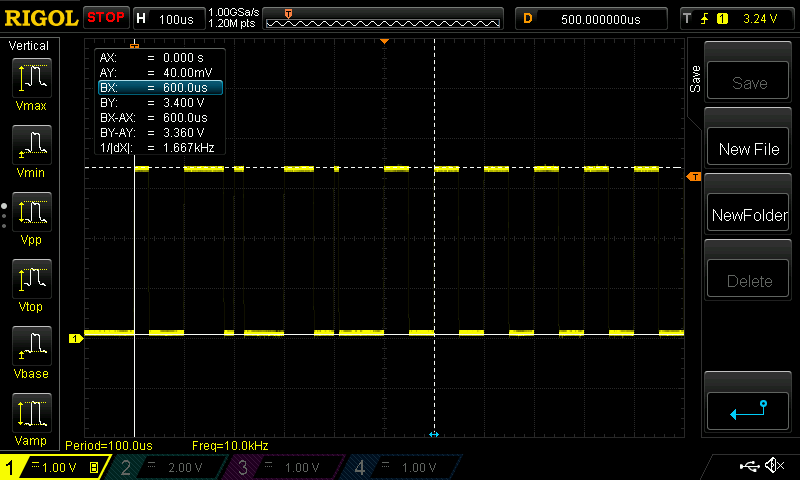Click the cursor A marker atop grid

coord(134,46)
